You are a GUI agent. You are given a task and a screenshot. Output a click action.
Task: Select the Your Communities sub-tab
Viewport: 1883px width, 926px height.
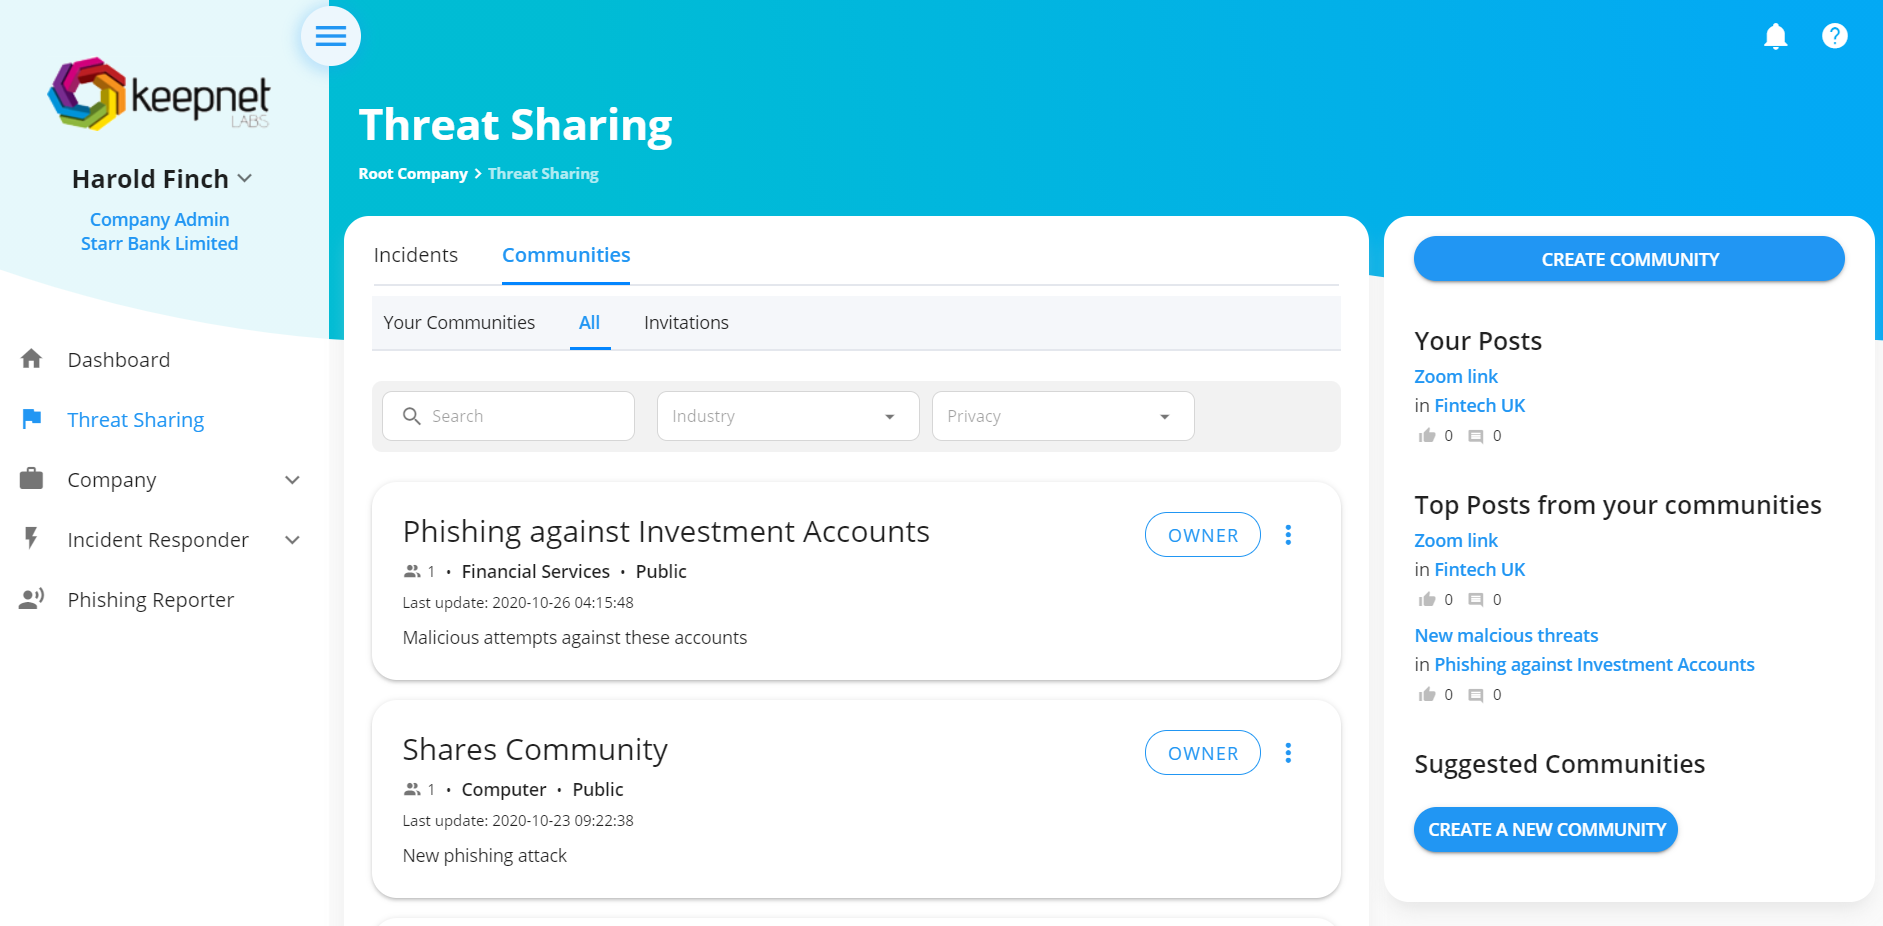tap(459, 323)
